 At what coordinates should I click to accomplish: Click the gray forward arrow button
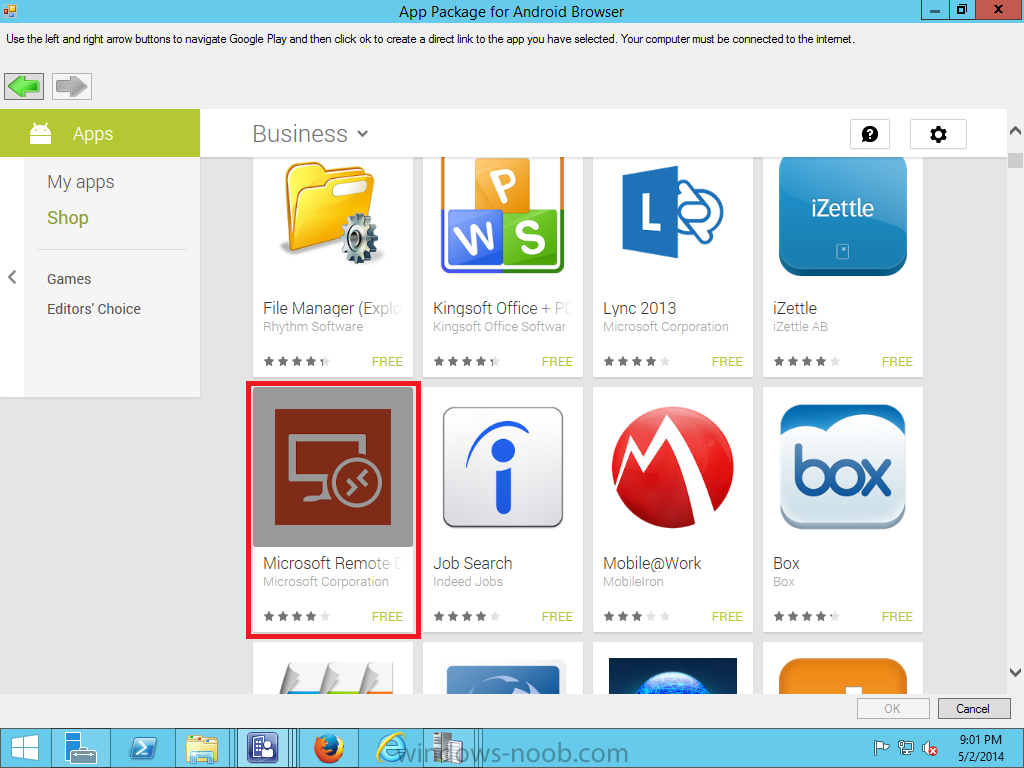coord(72,86)
